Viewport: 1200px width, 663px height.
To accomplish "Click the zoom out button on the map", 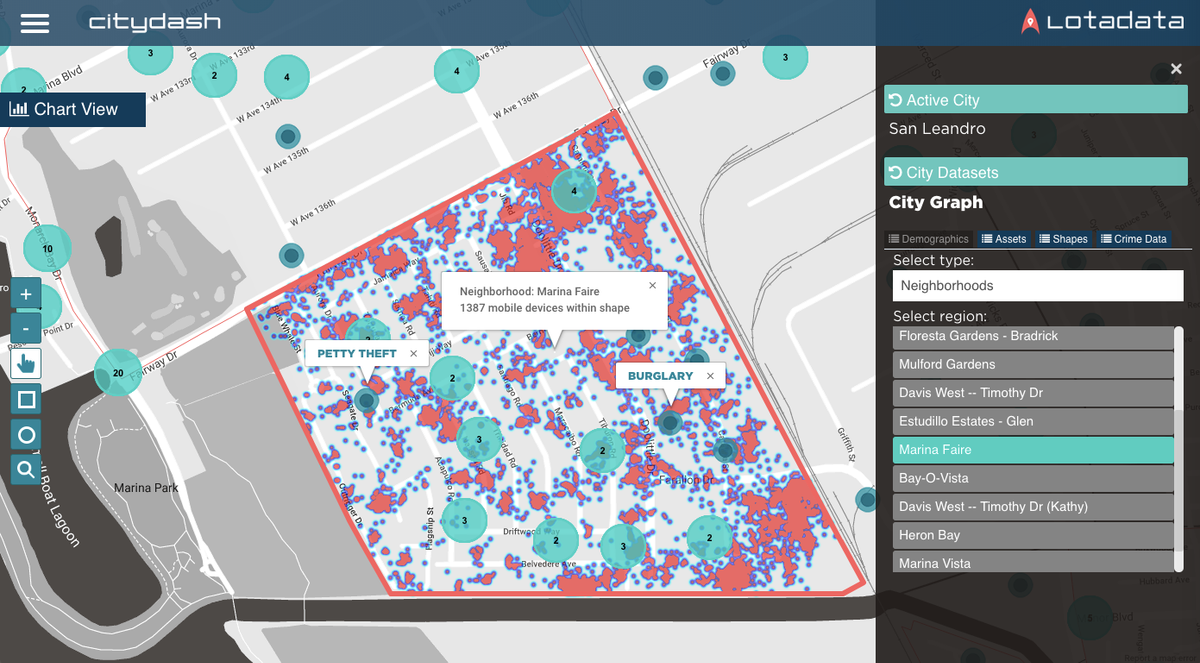I will pyautogui.click(x=25, y=328).
